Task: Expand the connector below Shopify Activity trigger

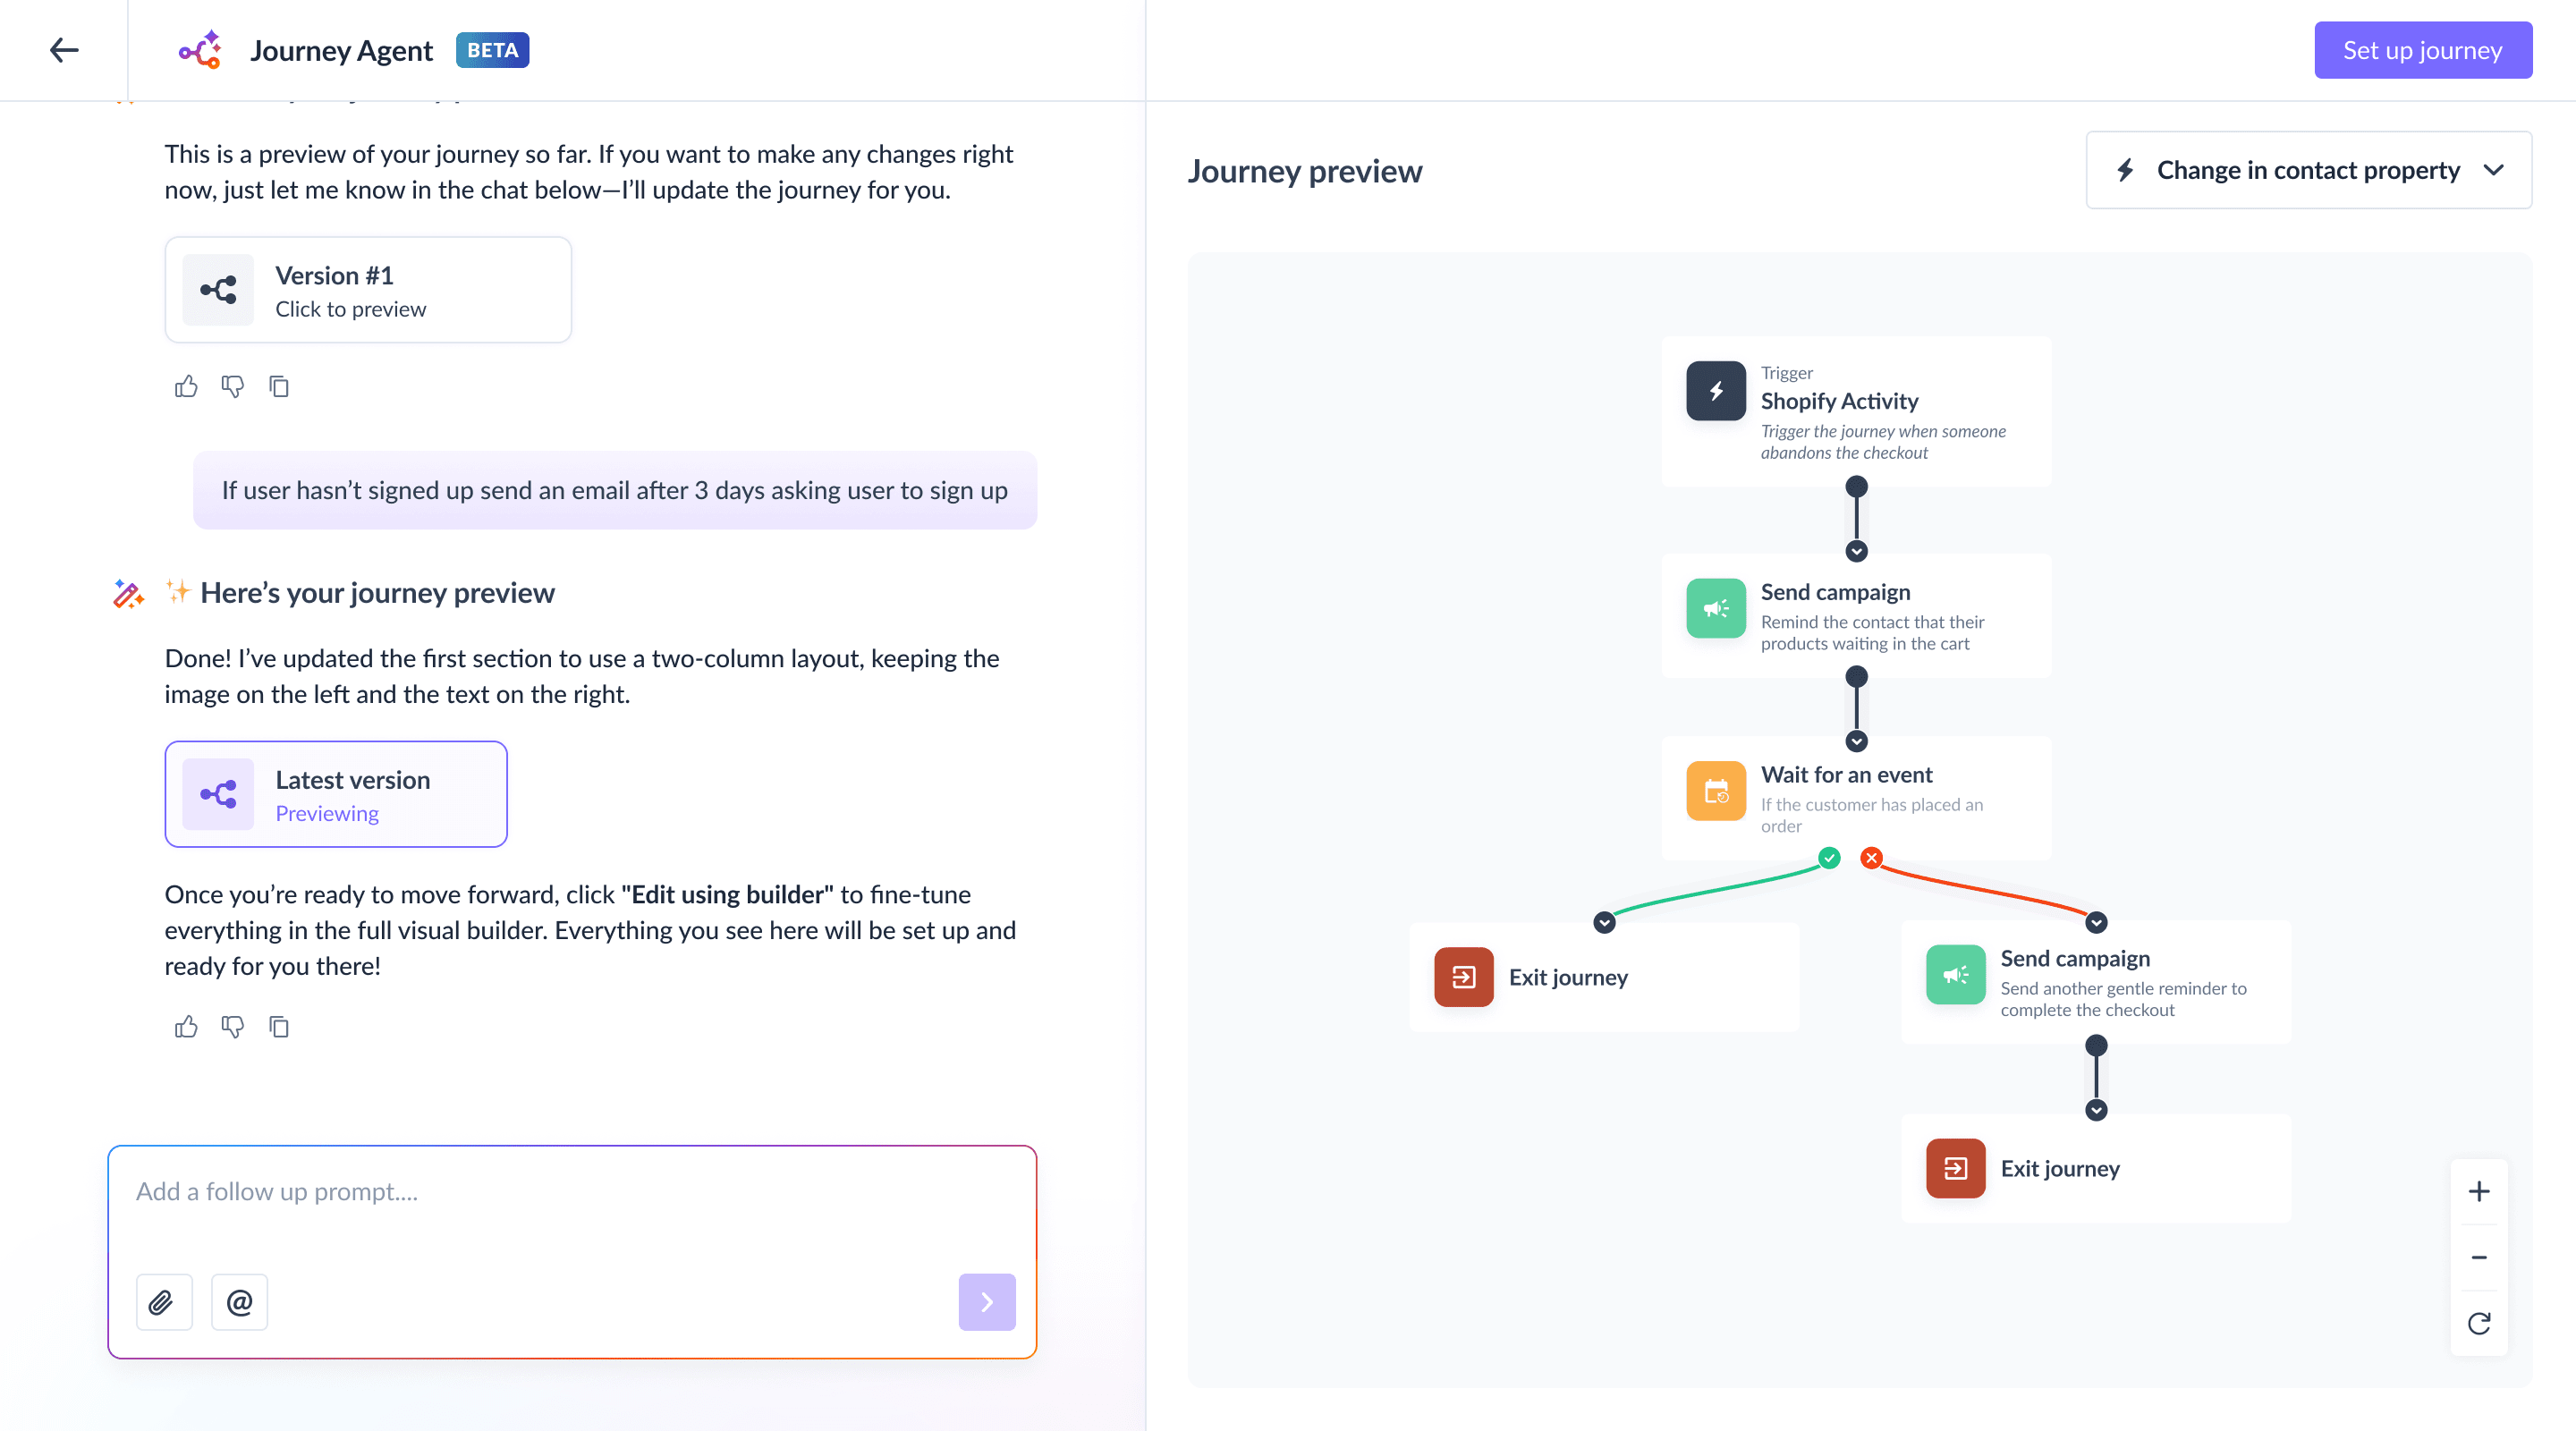Action: click(1856, 551)
